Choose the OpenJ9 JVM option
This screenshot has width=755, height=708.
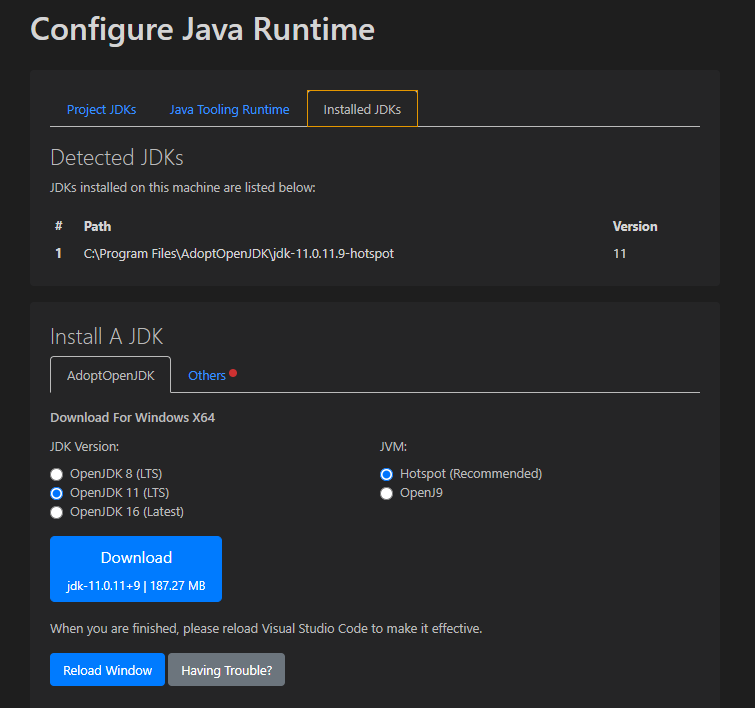click(386, 494)
